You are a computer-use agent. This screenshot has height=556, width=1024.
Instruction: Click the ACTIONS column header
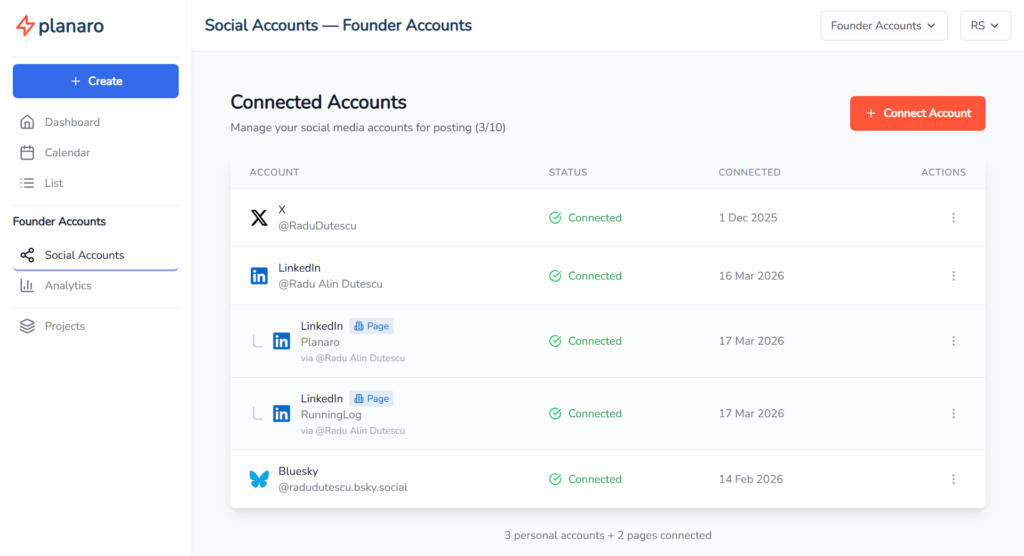click(x=944, y=172)
